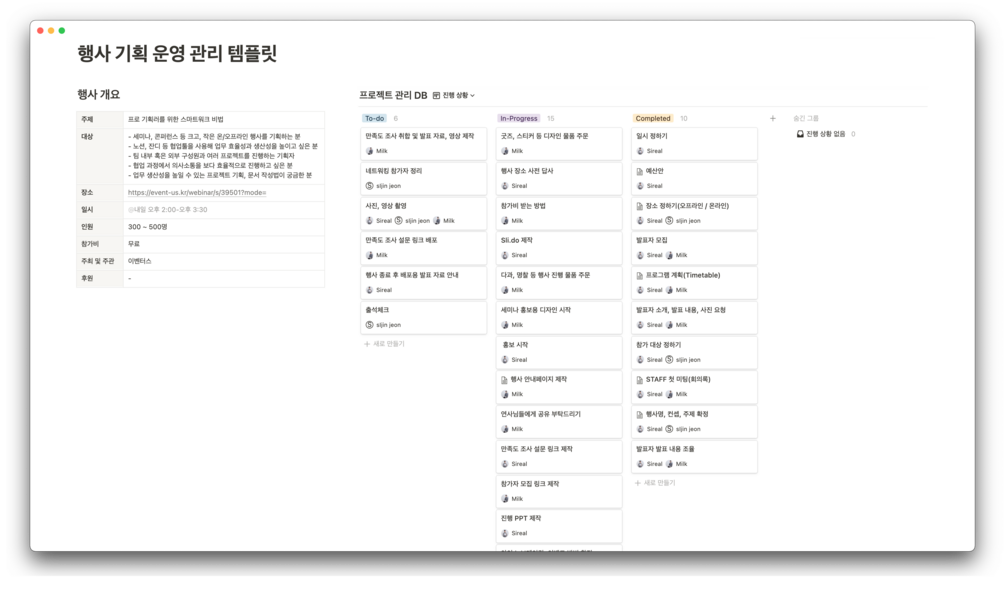Click the 내일 오후 2:00 date mention
The height and width of the screenshot is (591, 1005).
(167, 210)
